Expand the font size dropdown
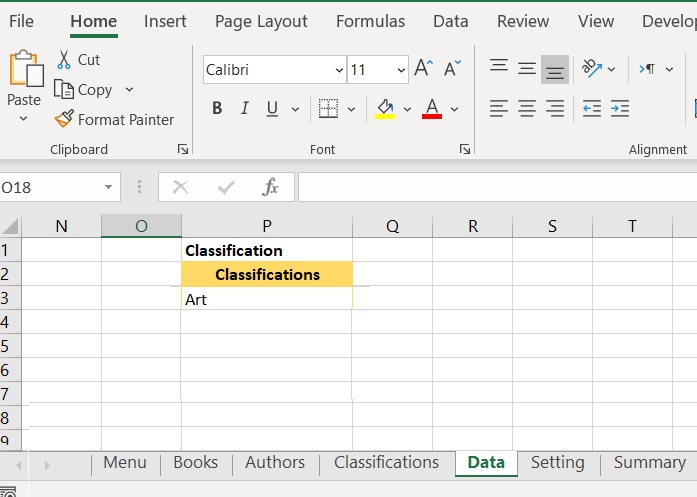The width and height of the screenshot is (697, 497). point(401,70)
